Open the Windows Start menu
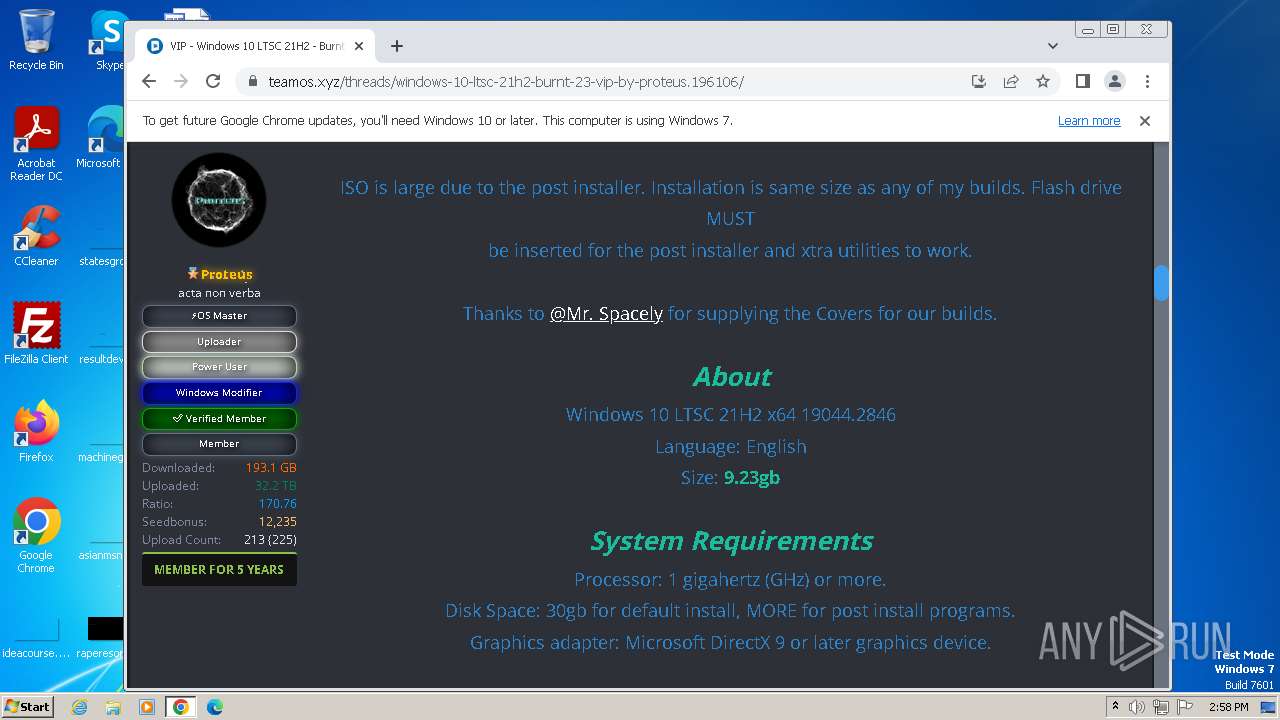 [28, 706]
